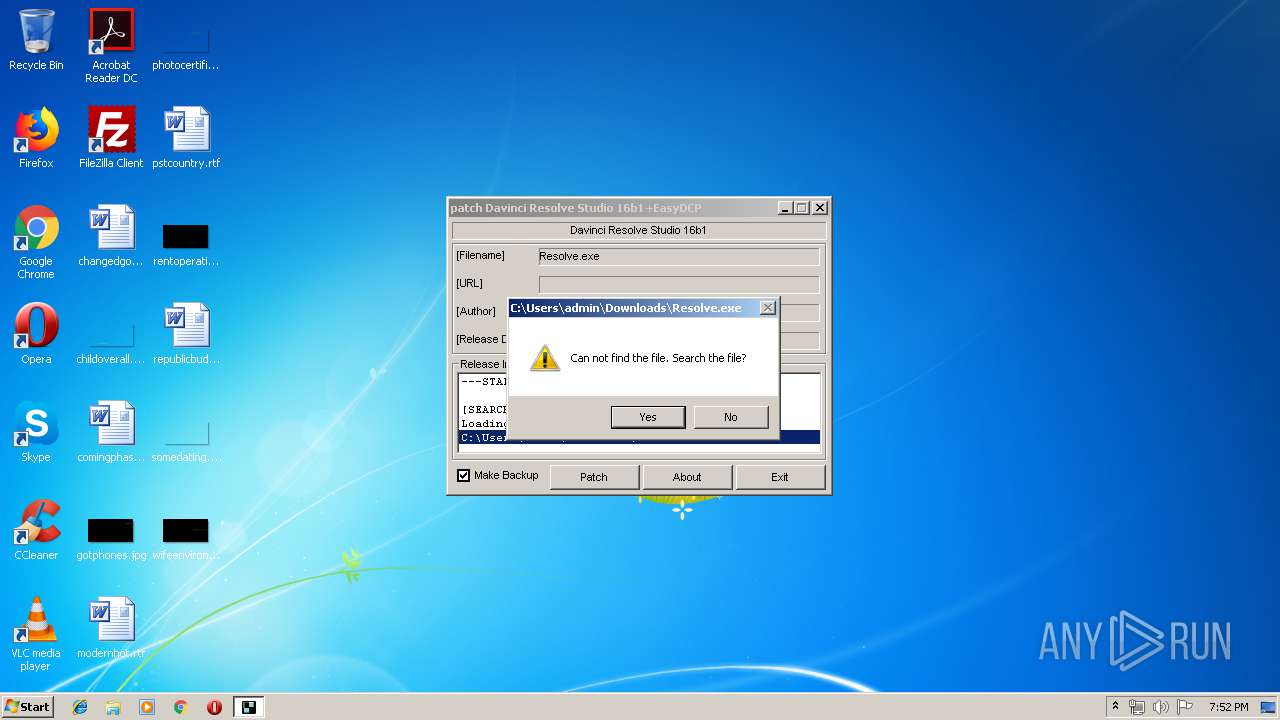Close the patch Davinci Resolve window
The height and width of the screenshot is (720, 1280).
point(820,208)
